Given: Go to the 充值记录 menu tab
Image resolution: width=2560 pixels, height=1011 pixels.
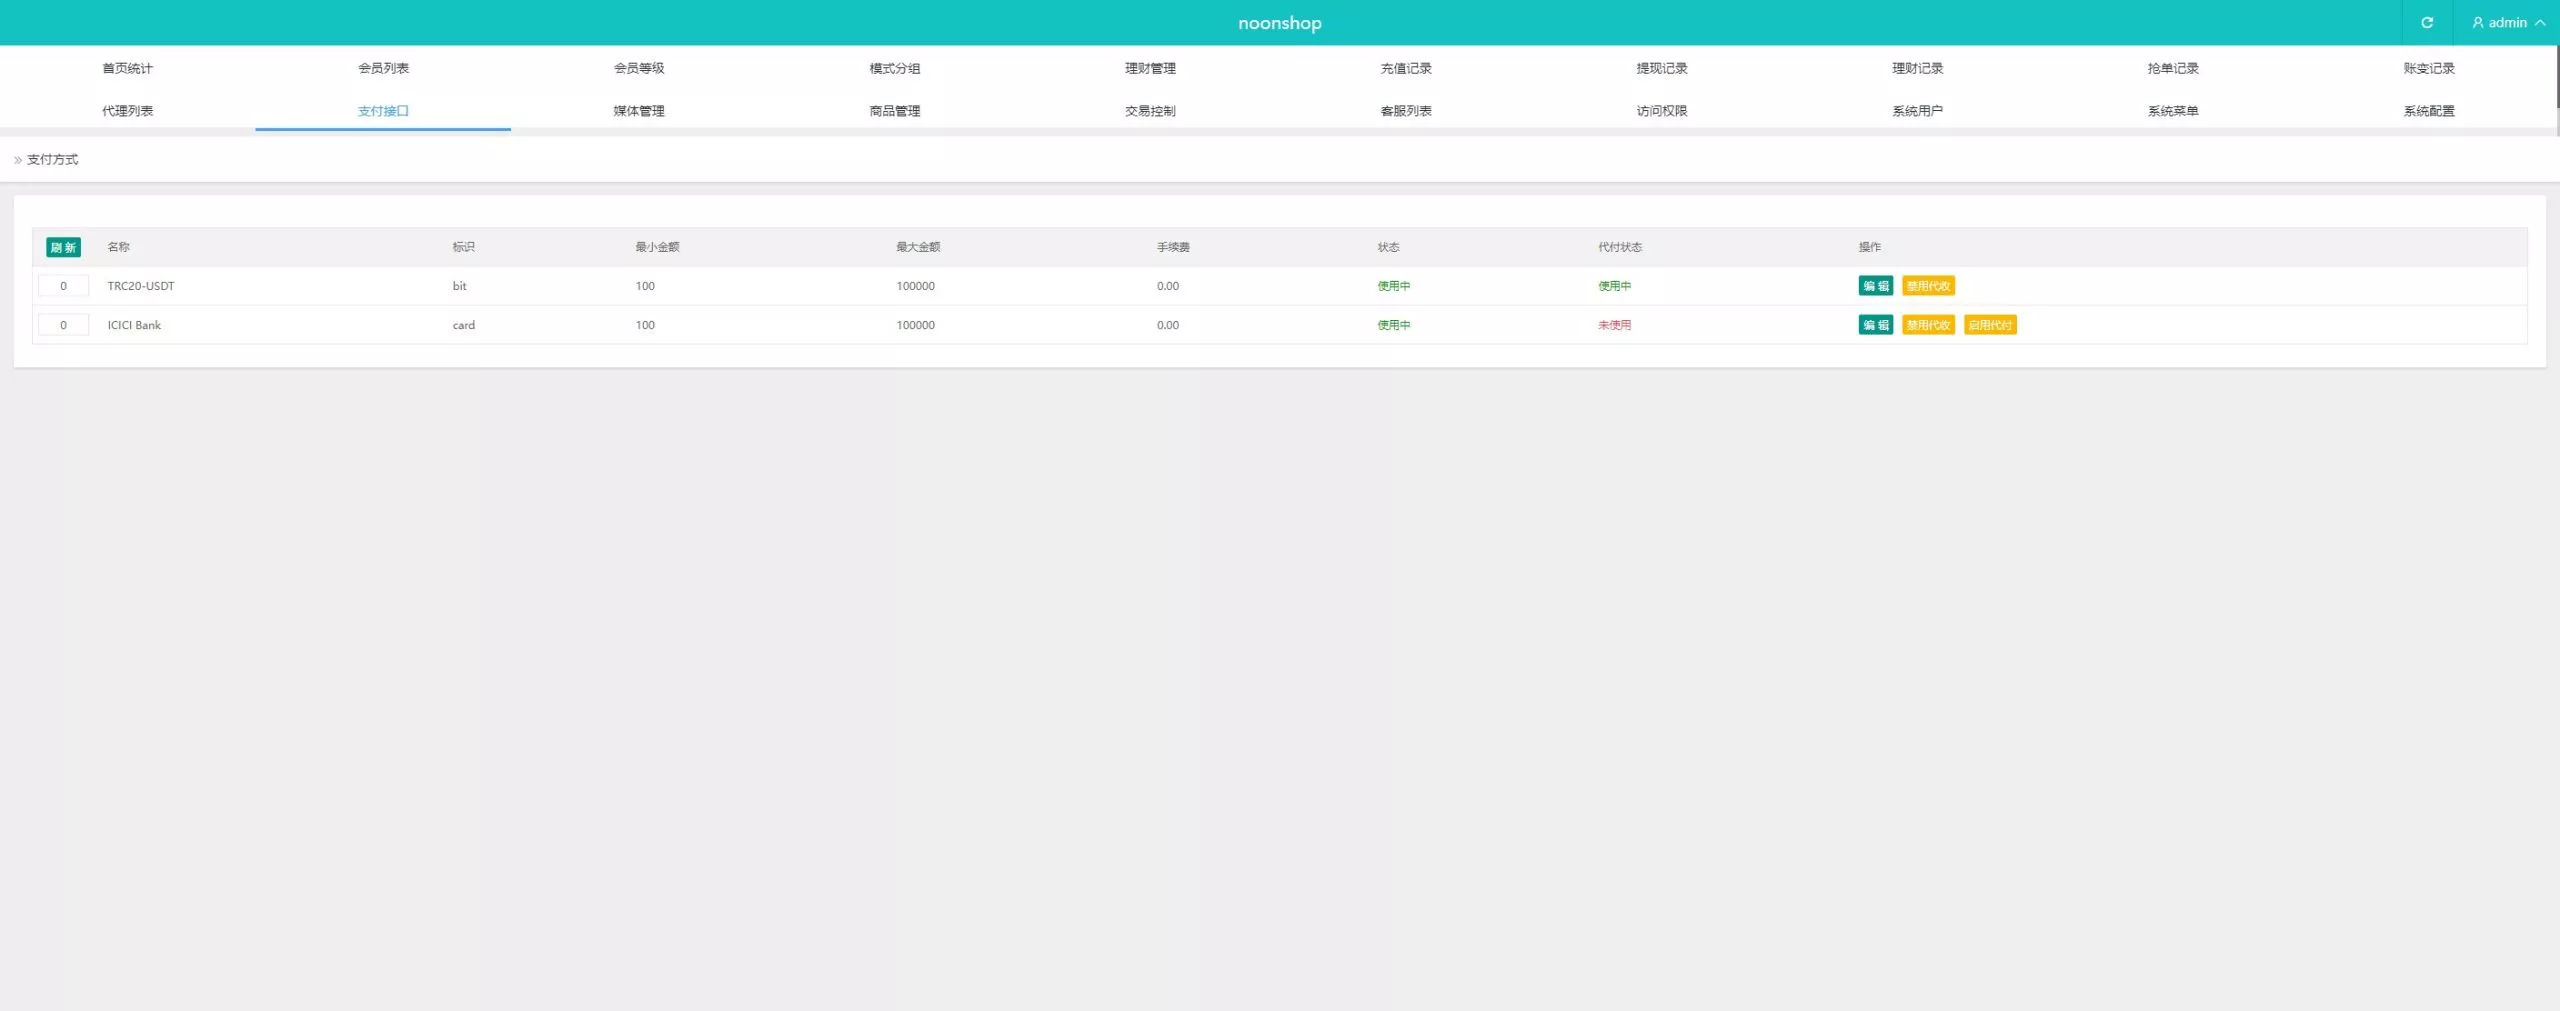Looking at the screenshot, I should coord(1406,68).
